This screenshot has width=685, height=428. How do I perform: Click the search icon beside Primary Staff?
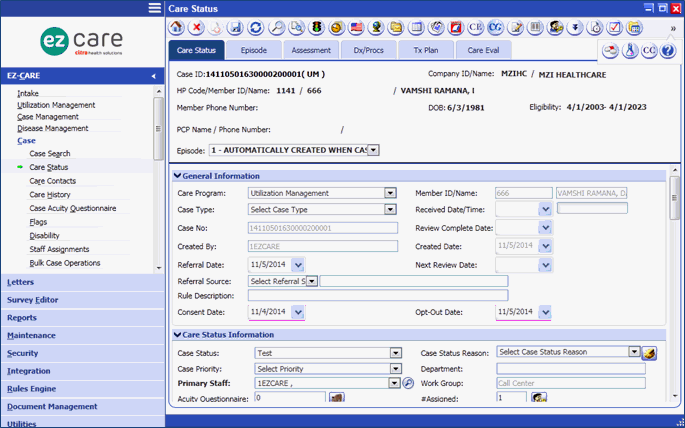(x=408, y=383)
